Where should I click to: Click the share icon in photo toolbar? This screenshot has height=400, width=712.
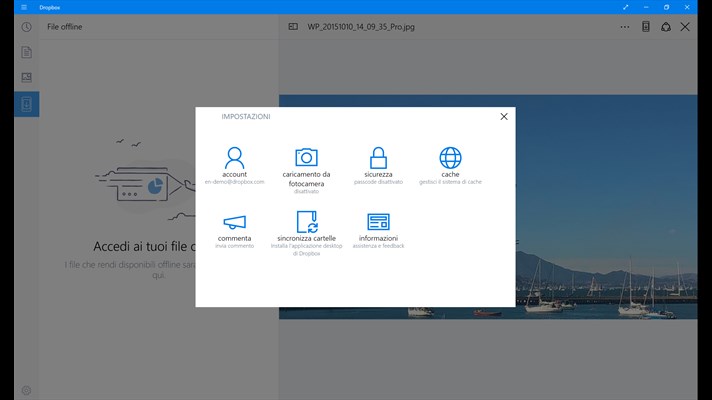[666, 27]
